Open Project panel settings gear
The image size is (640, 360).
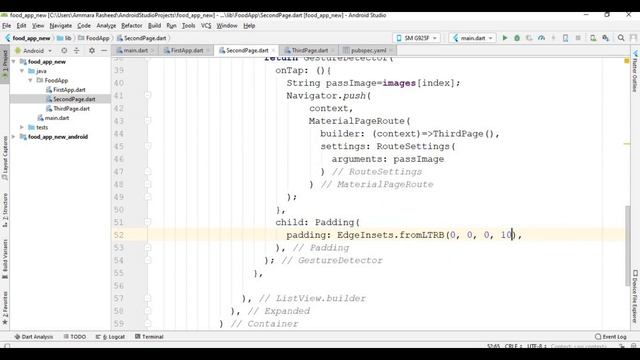[92, 51]
